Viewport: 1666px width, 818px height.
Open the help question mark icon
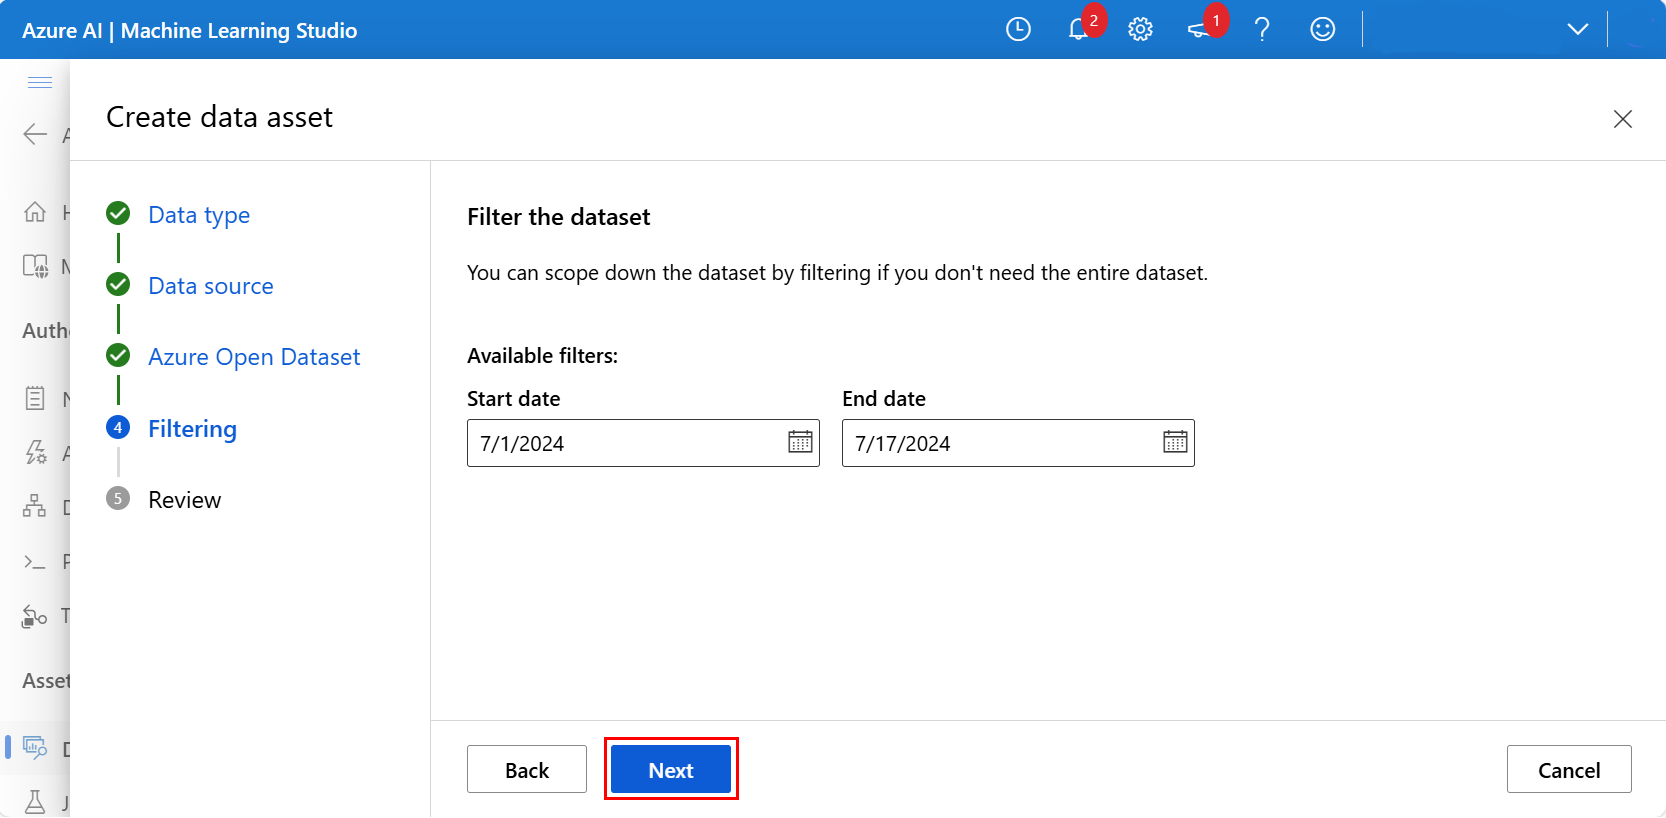click(1262, 30)
